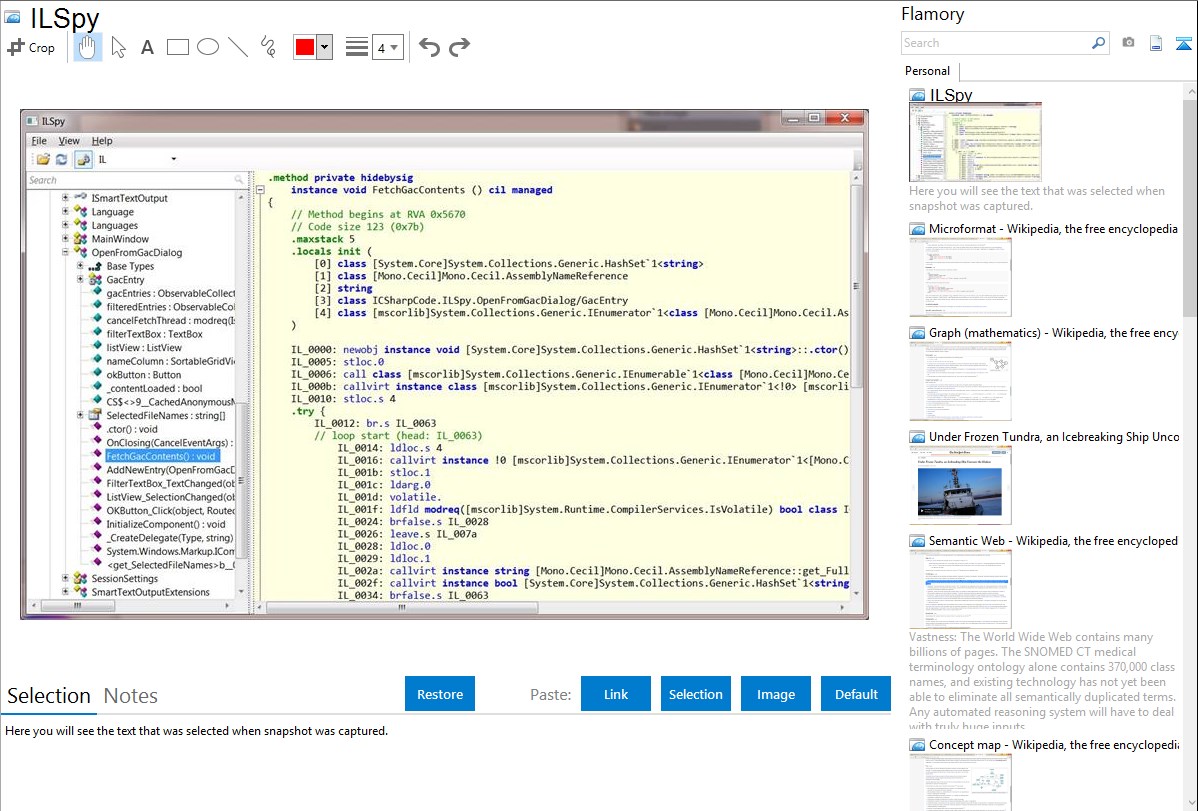The width and height of the screenshot is (1198, 811).
Task: Pick the rectangle shape tool
Action: click(x=178, y=47)
